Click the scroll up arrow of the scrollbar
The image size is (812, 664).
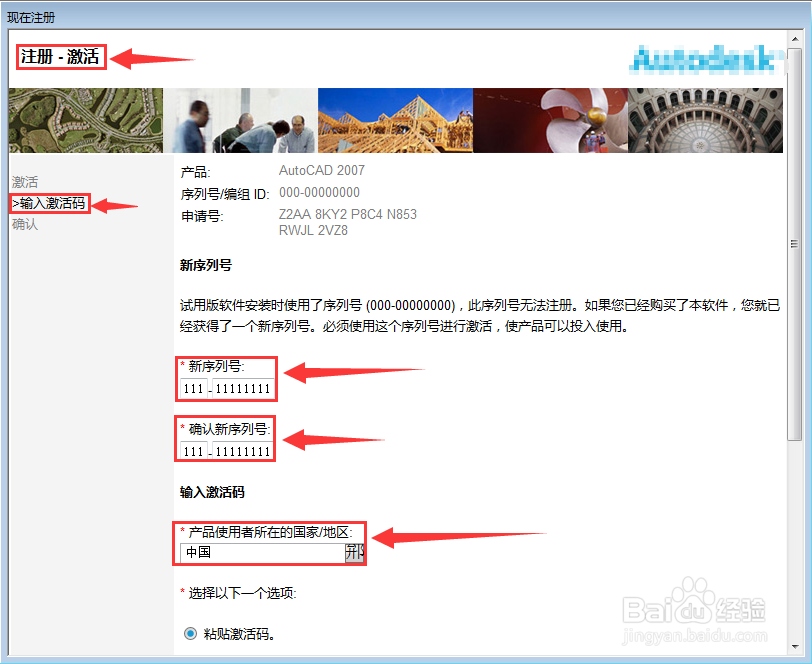click(794, 39)
